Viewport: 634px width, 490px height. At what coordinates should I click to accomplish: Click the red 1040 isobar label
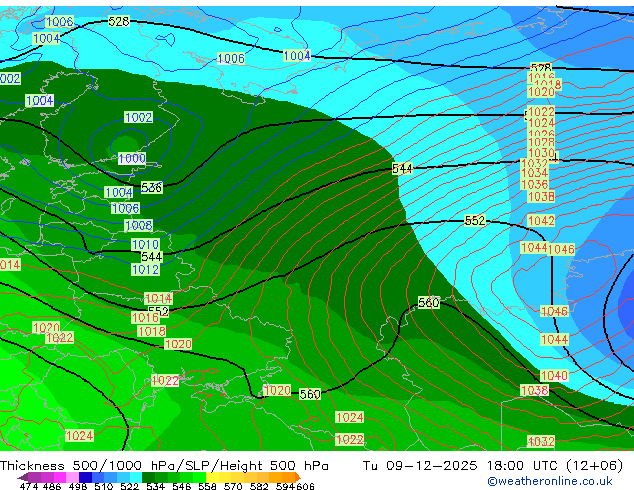point(554,375)
